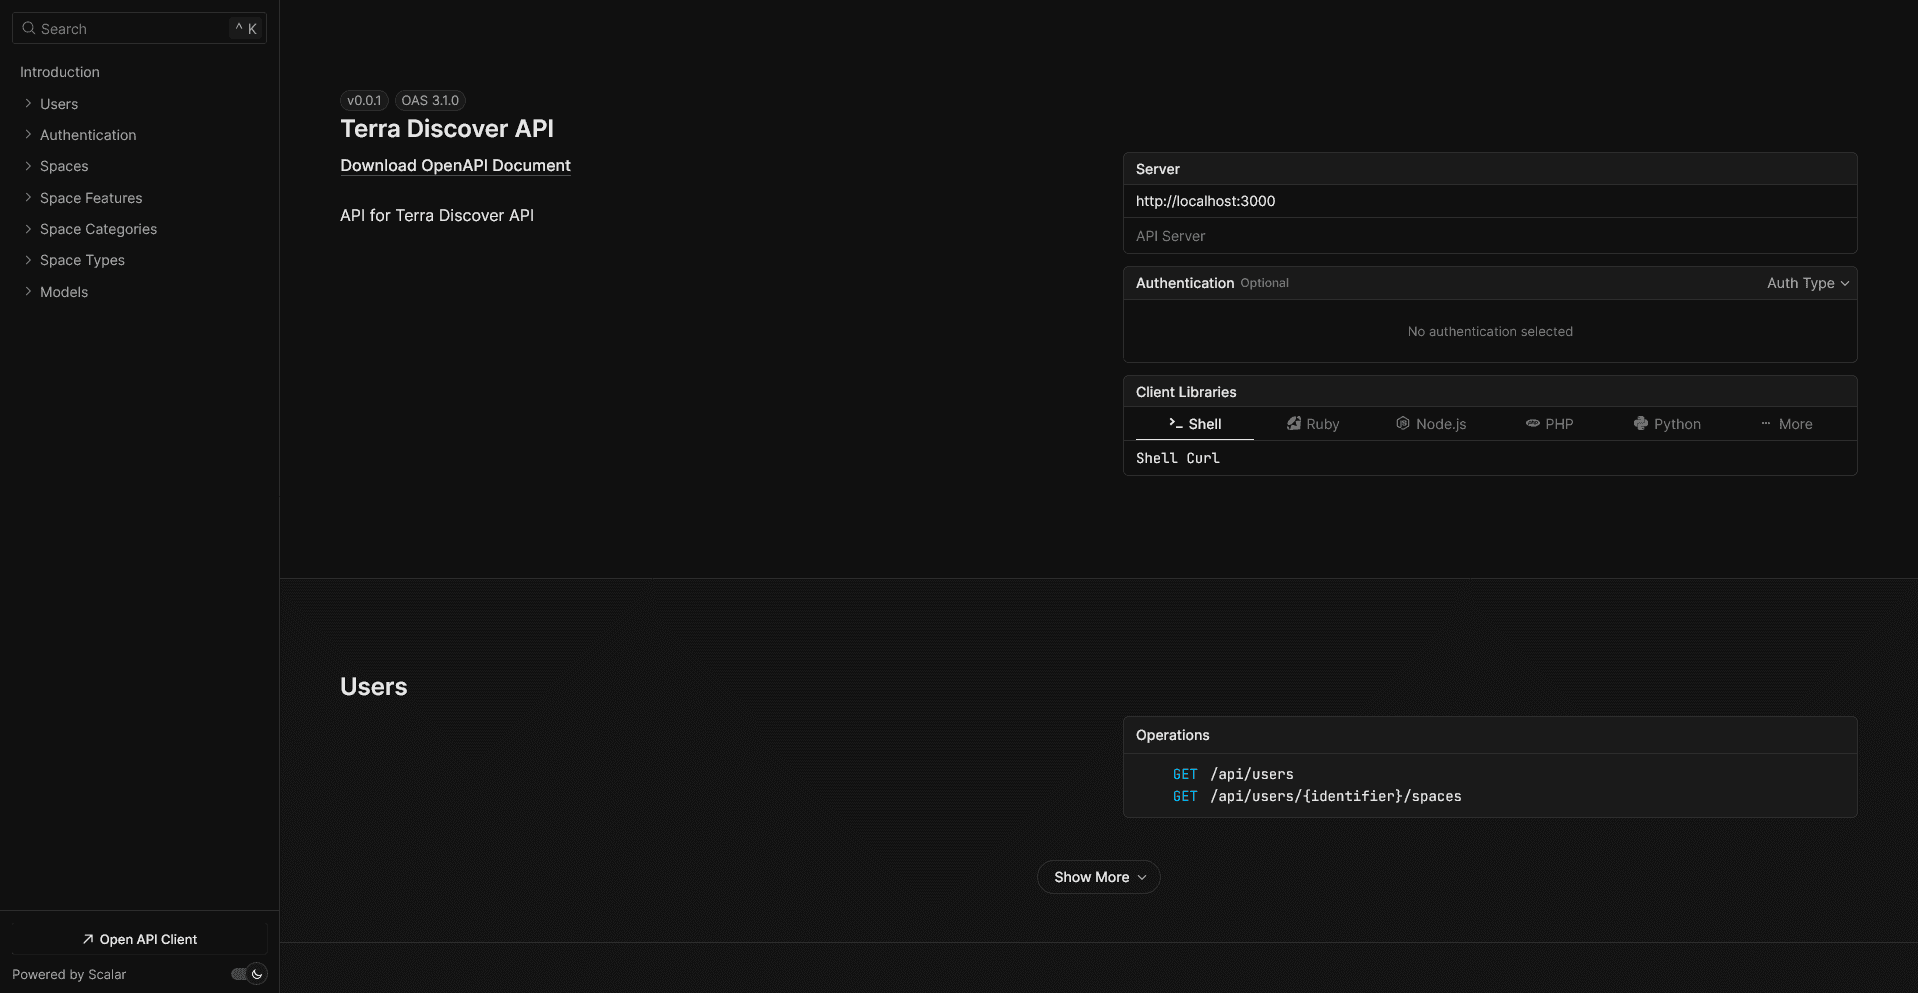
Task: Toggle dark mode switch in the sidebar footer
Action: tap(248, 974)
